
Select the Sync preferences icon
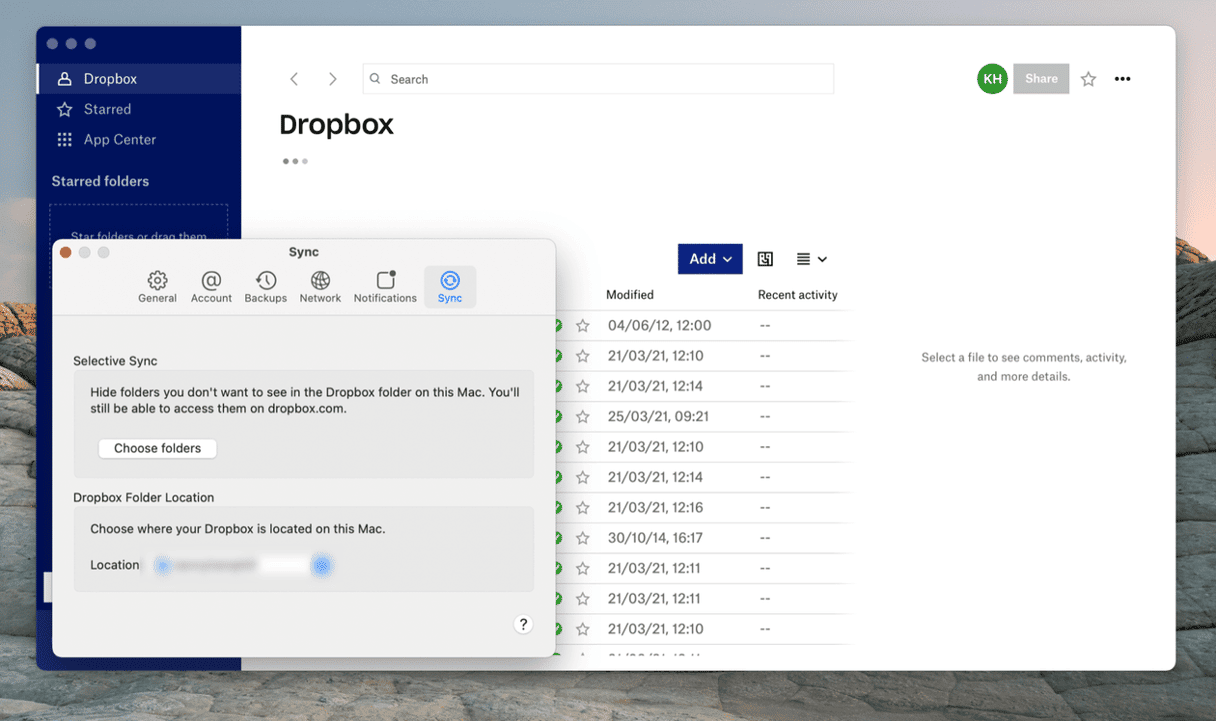(x=450, y=286)
